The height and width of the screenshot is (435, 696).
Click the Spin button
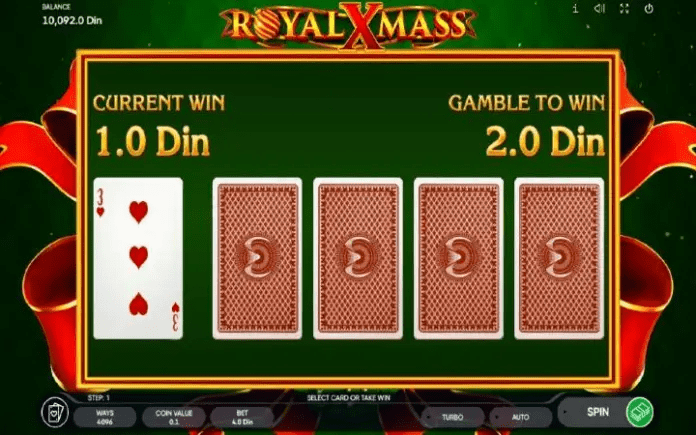pyautogui.click(x=597, y=412)
